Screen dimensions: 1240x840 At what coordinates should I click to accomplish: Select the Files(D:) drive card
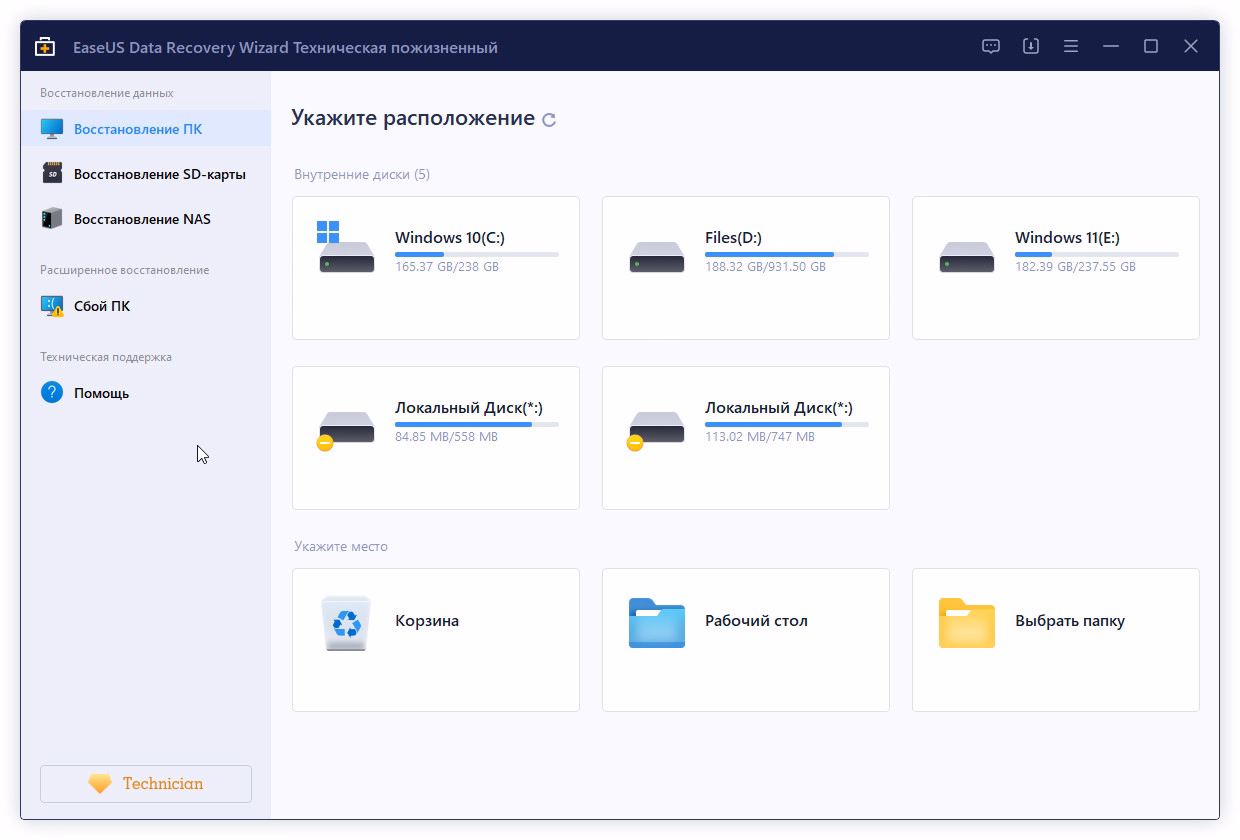tap(746, 268)
